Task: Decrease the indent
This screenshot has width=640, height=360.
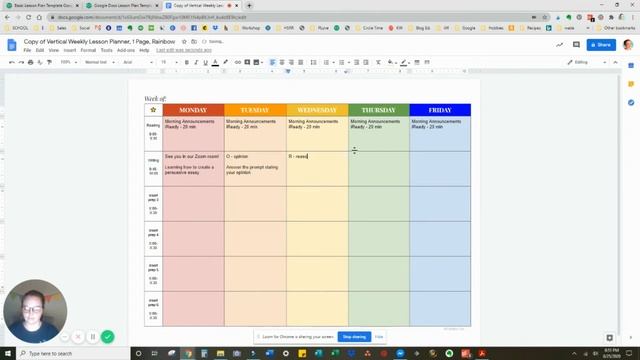Action: (x=356, y=62)
